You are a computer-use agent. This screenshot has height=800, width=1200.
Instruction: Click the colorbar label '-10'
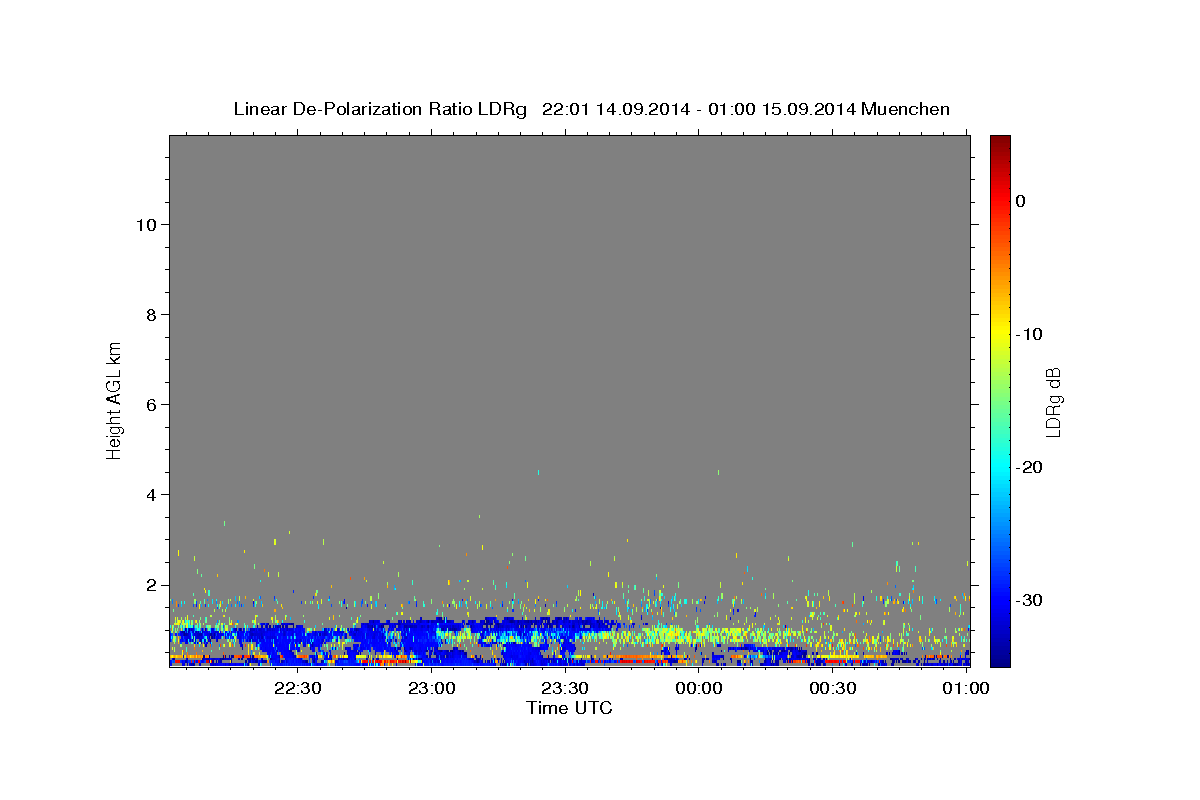(1030, 334)
